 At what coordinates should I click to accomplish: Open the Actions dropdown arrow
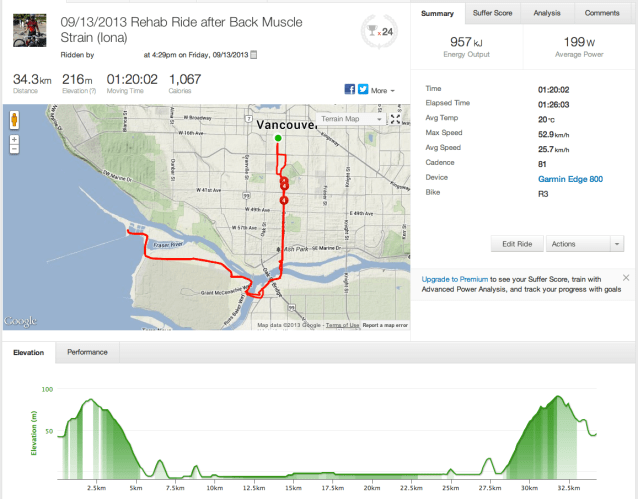tap(617, 244)
